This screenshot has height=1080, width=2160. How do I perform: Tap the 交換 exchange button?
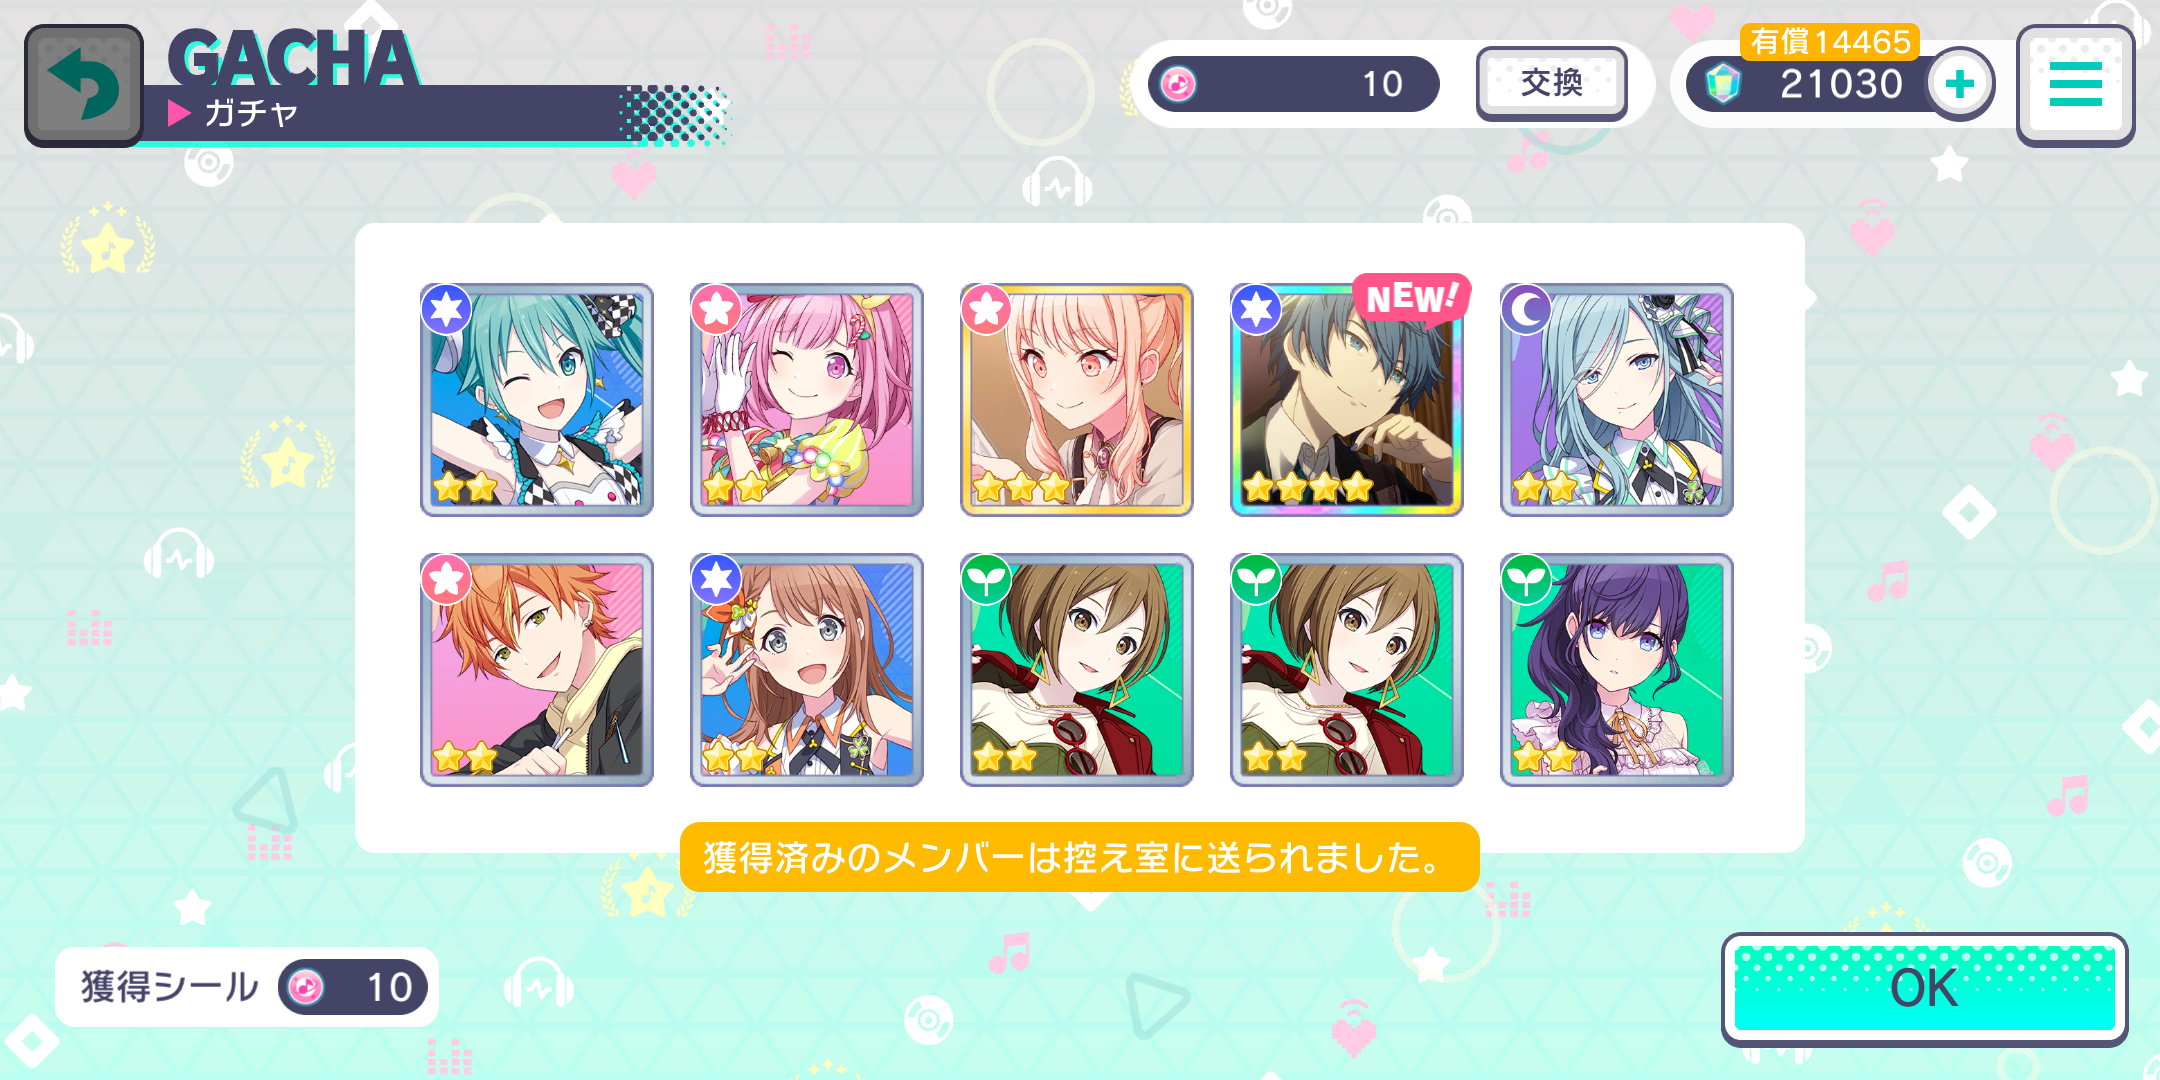click(x=1551, y=84)
